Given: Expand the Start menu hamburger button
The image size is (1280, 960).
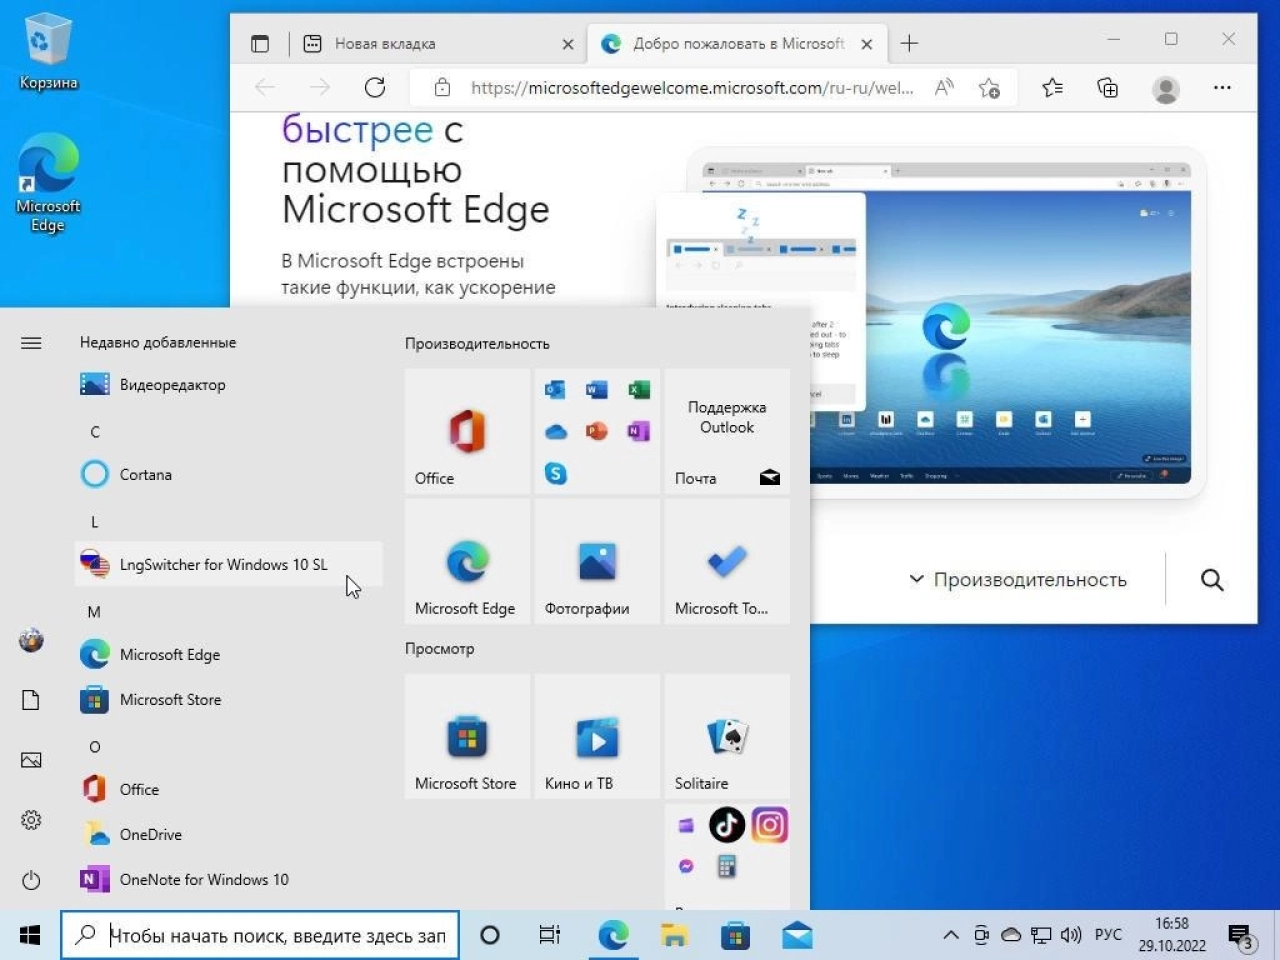Looking at the screenshot, I should tap(31, 343).
